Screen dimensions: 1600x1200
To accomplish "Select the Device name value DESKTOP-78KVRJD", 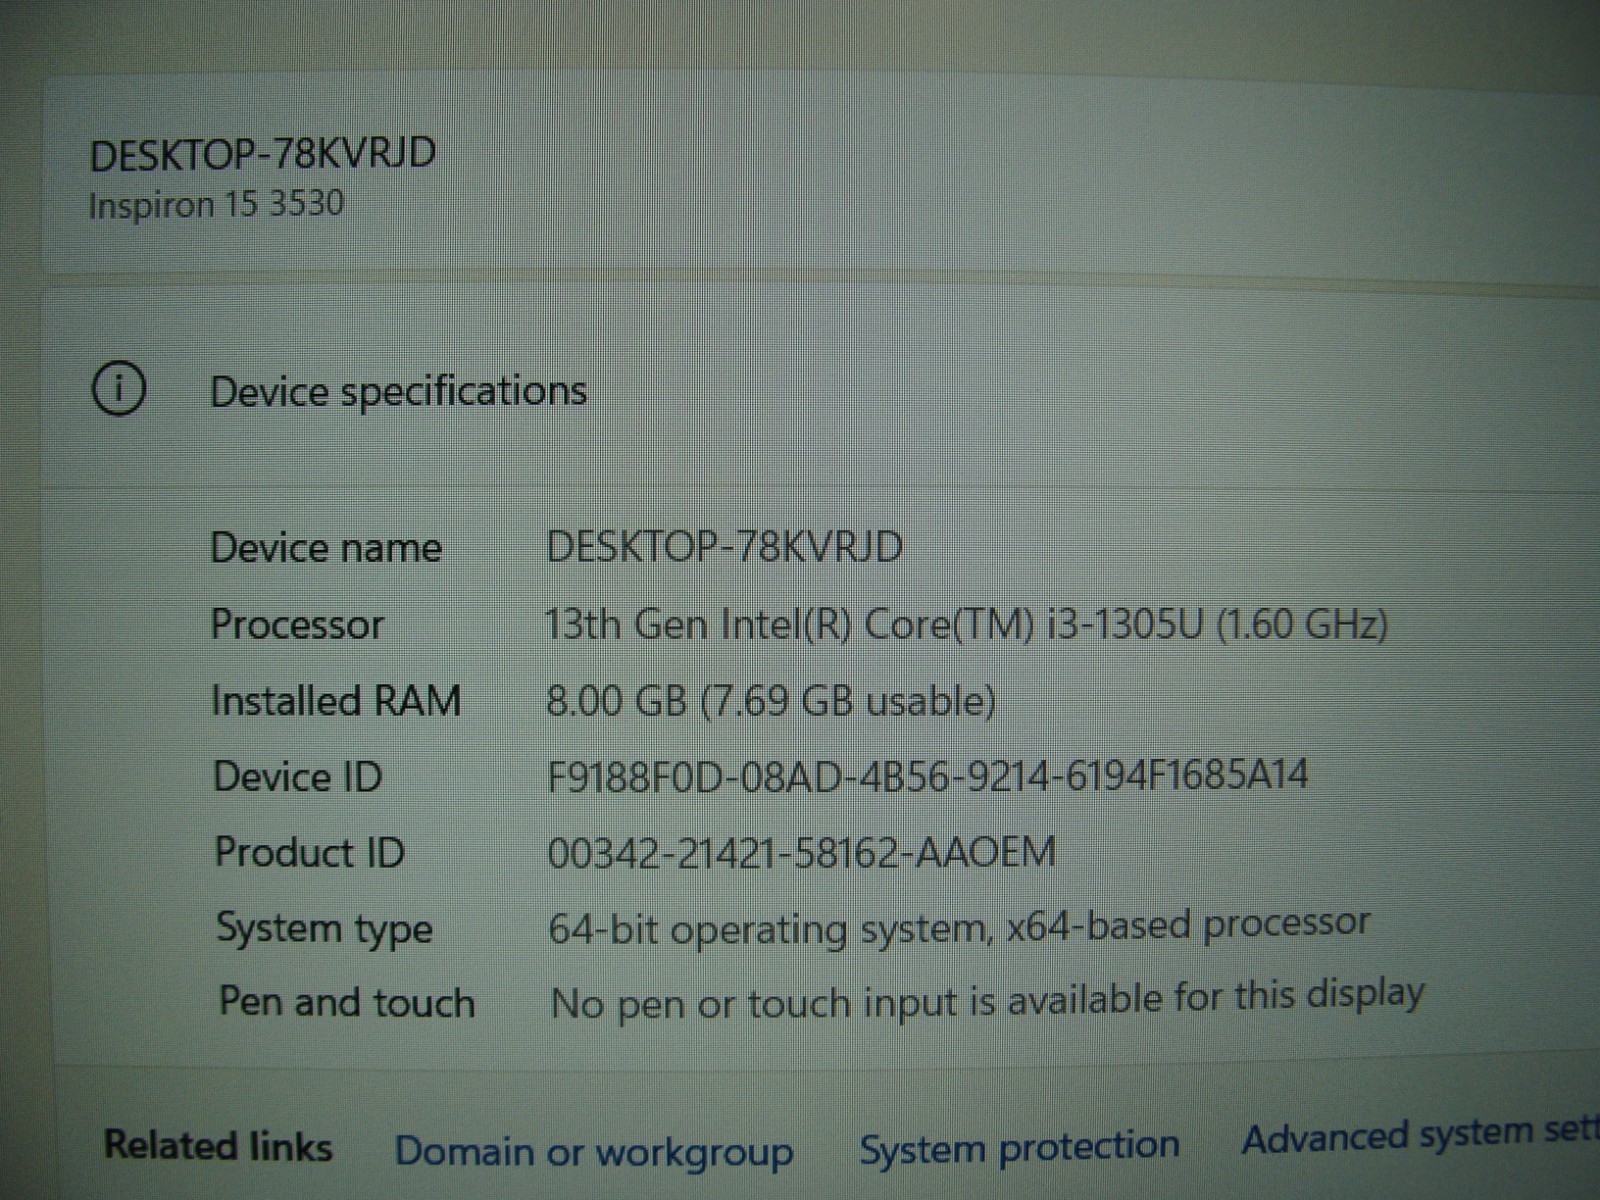I will [x=724, y=547].
